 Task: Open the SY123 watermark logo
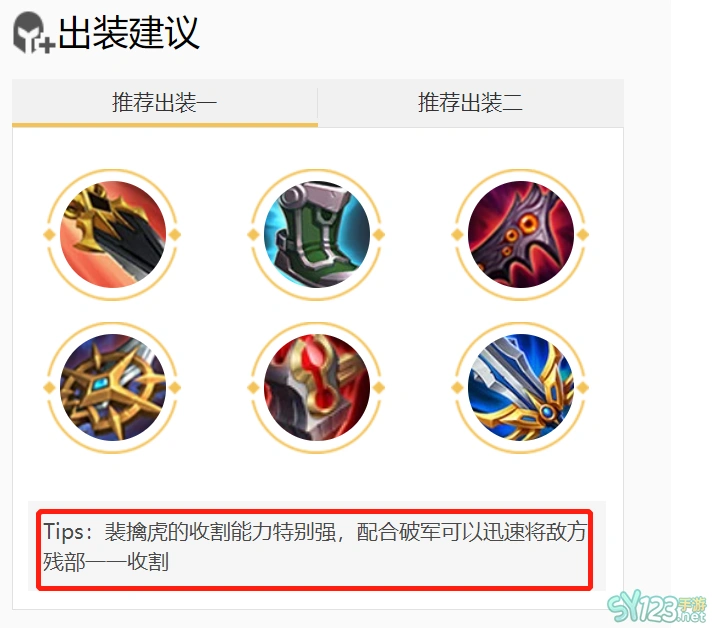point(657,606)
